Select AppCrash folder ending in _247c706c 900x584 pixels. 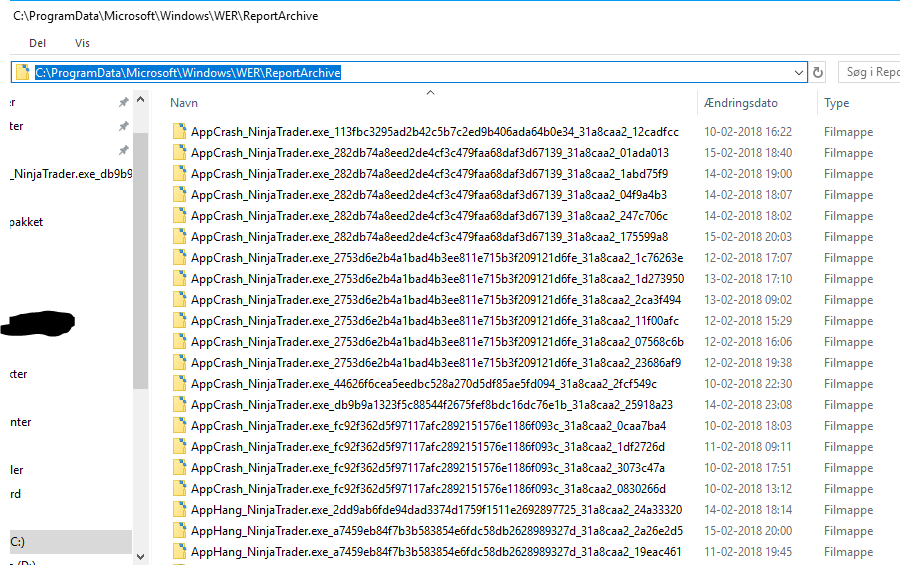click(429, 216)
